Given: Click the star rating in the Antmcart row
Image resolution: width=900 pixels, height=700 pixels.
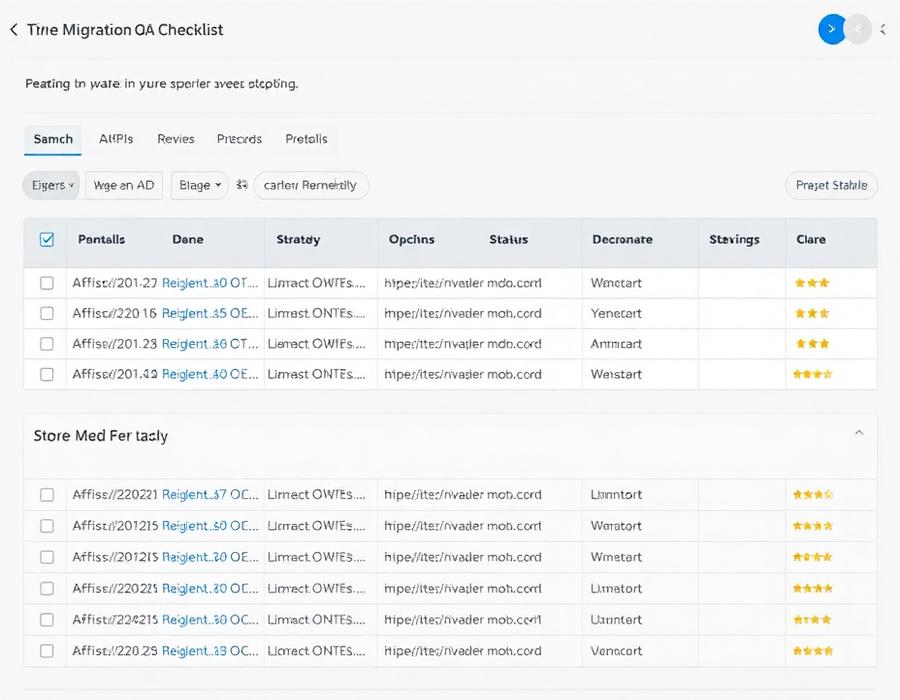Looking at the screenshot, I should (x=812, y=344).
